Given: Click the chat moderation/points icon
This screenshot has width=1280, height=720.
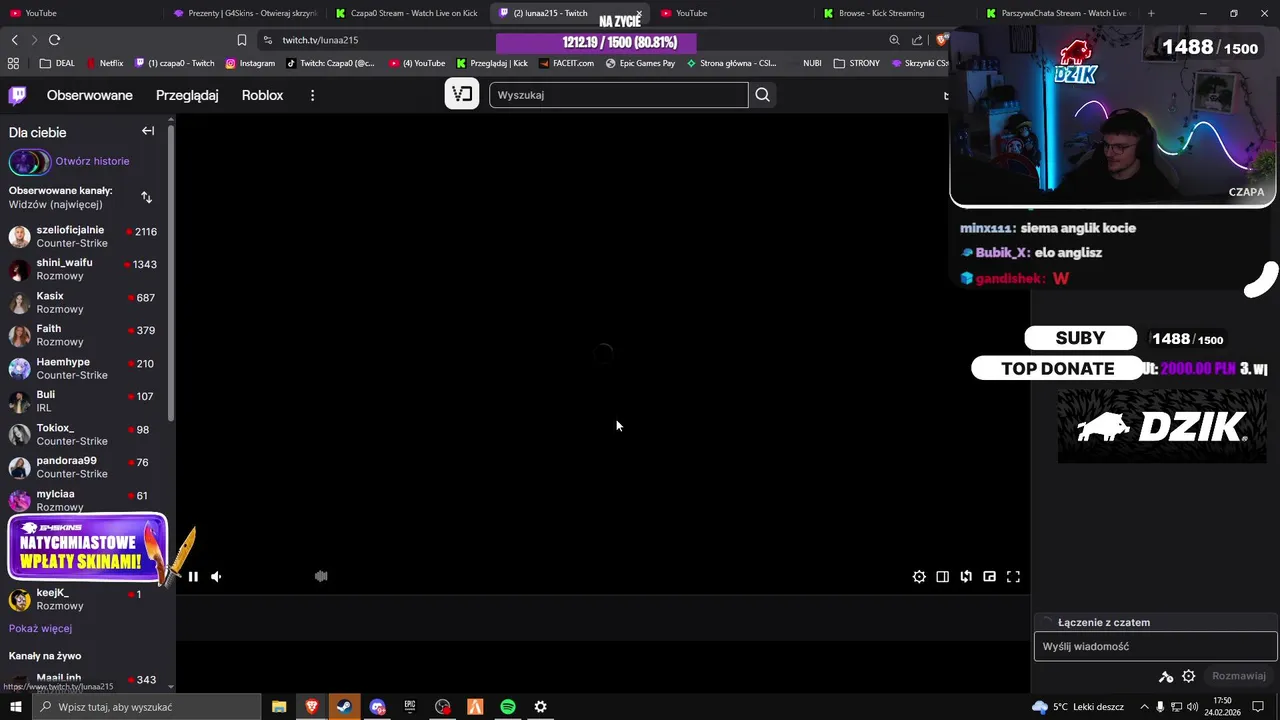Looking at the screenshot, I should (1166, 677).
